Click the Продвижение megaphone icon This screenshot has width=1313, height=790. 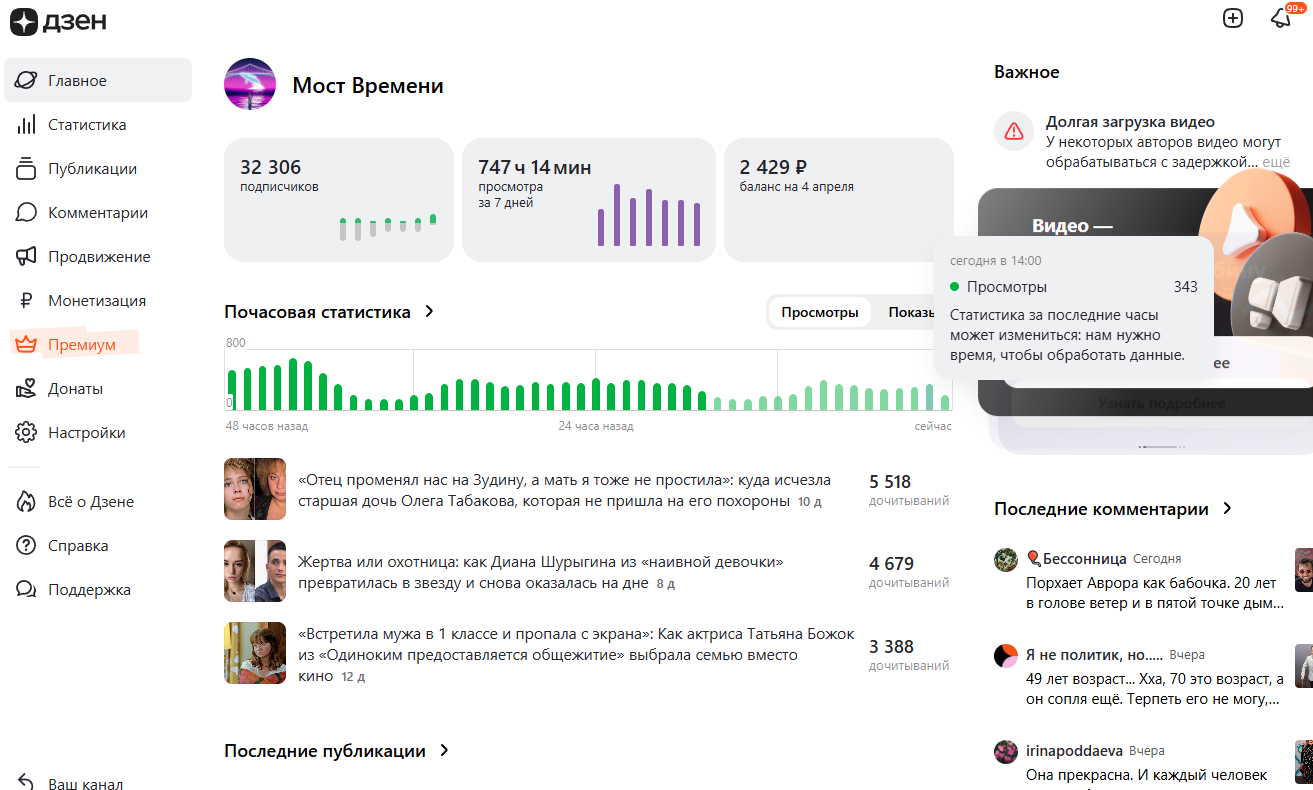coord(27,257)
